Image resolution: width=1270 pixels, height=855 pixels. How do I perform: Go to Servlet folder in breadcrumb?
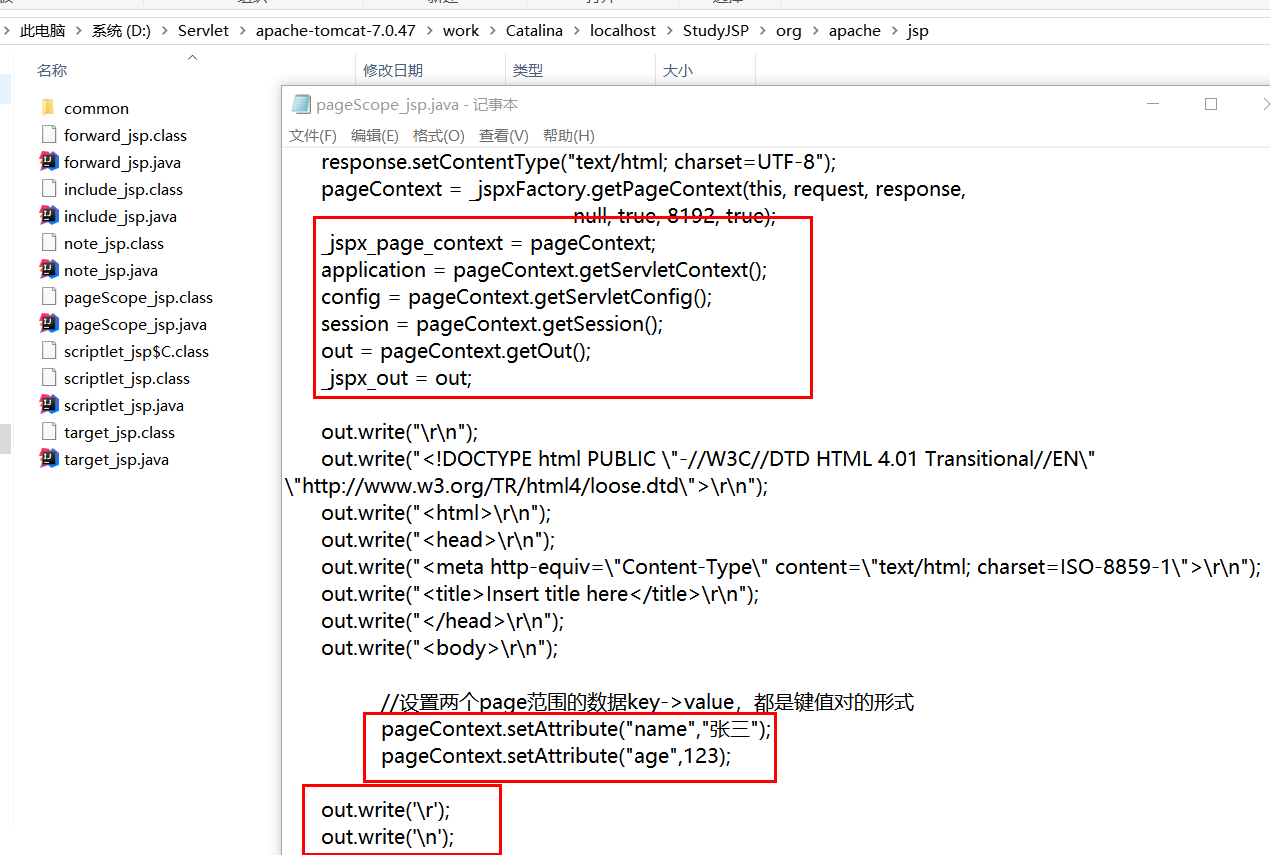pyautogui.click(x=204, y=31)
